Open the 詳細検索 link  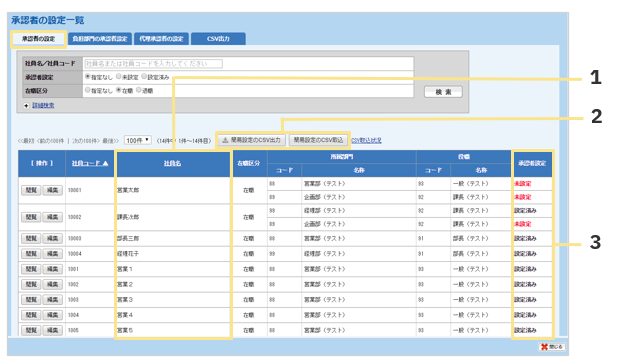[43, 105]
